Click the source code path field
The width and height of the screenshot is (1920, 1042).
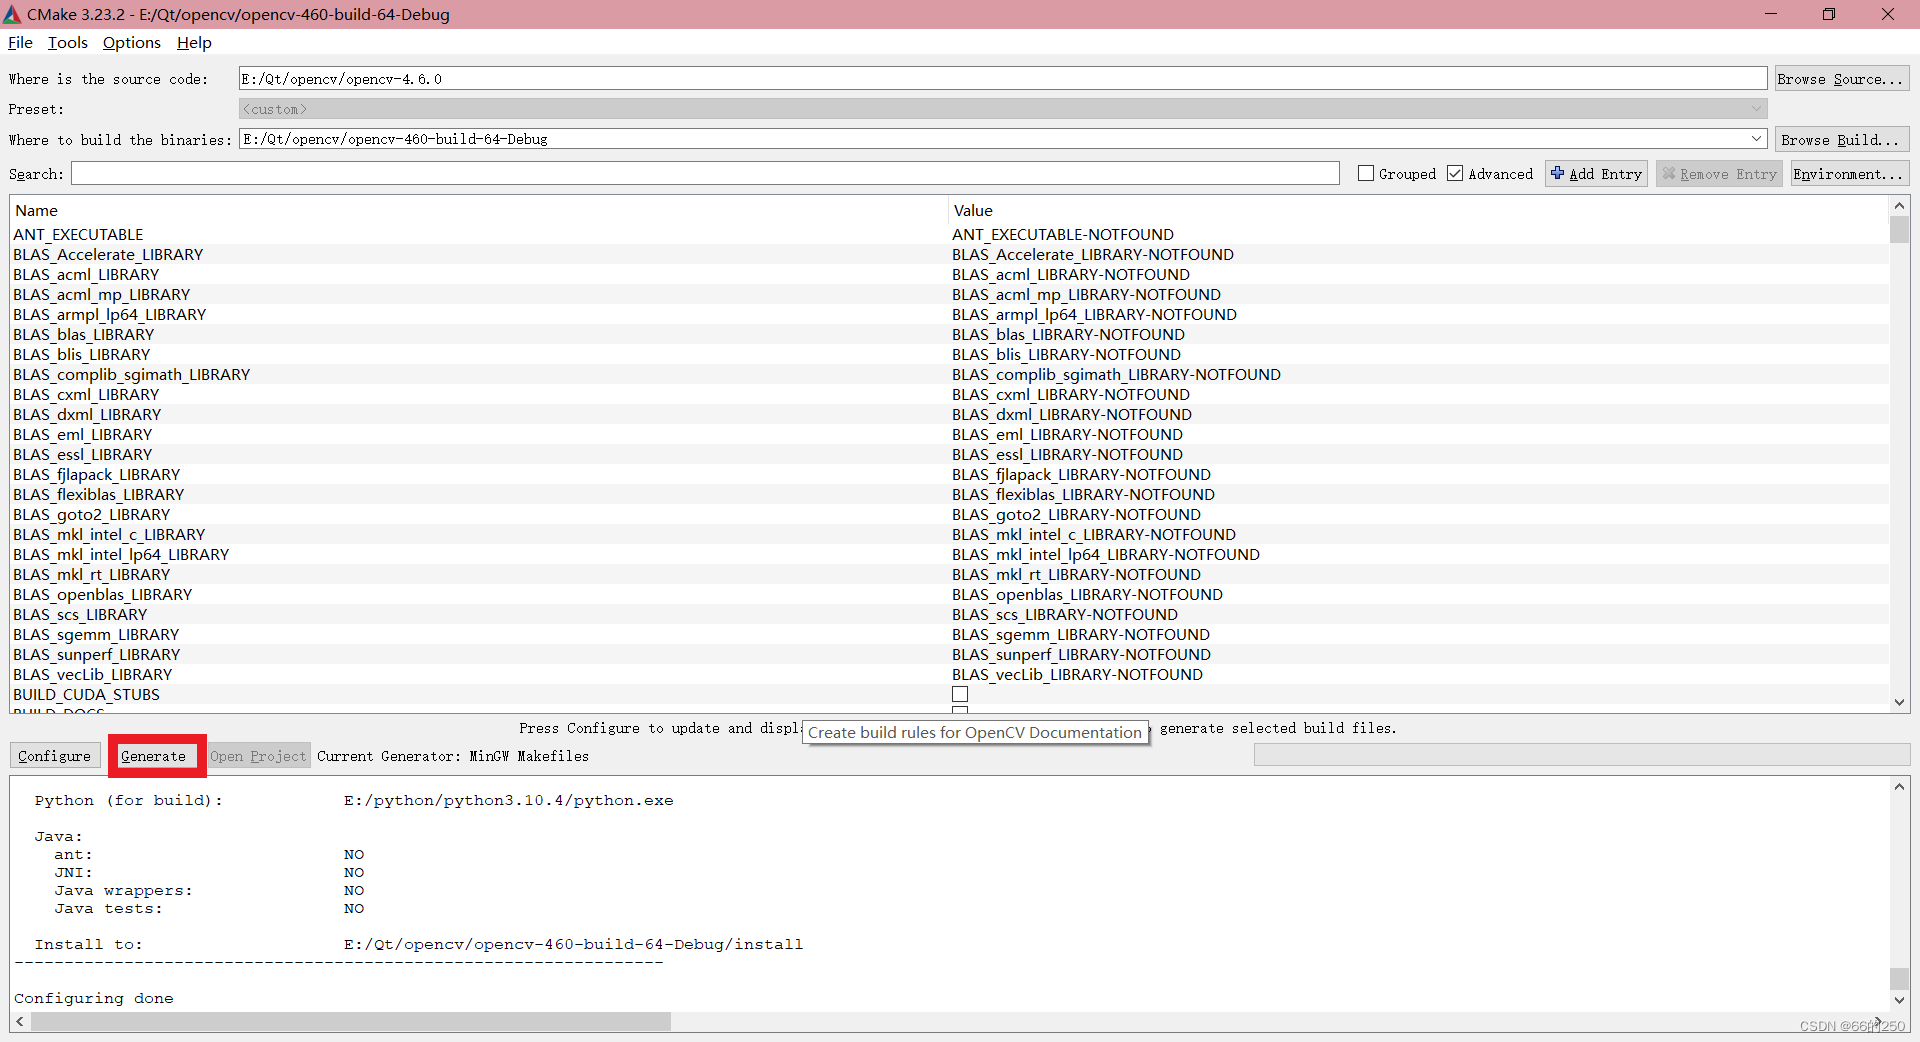point(1003,79)
